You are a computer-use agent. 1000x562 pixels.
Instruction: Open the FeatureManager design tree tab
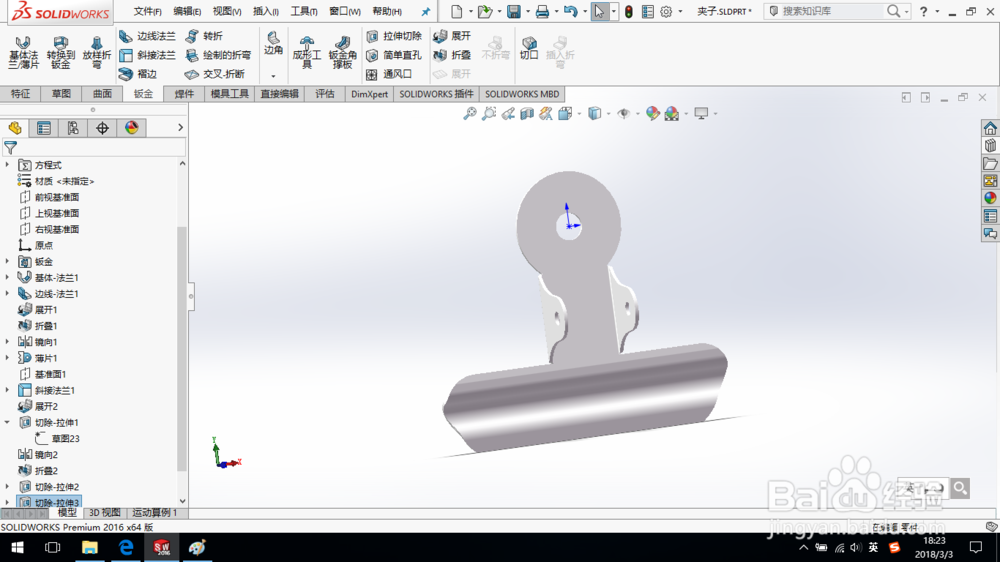click(x=15, y=128)
